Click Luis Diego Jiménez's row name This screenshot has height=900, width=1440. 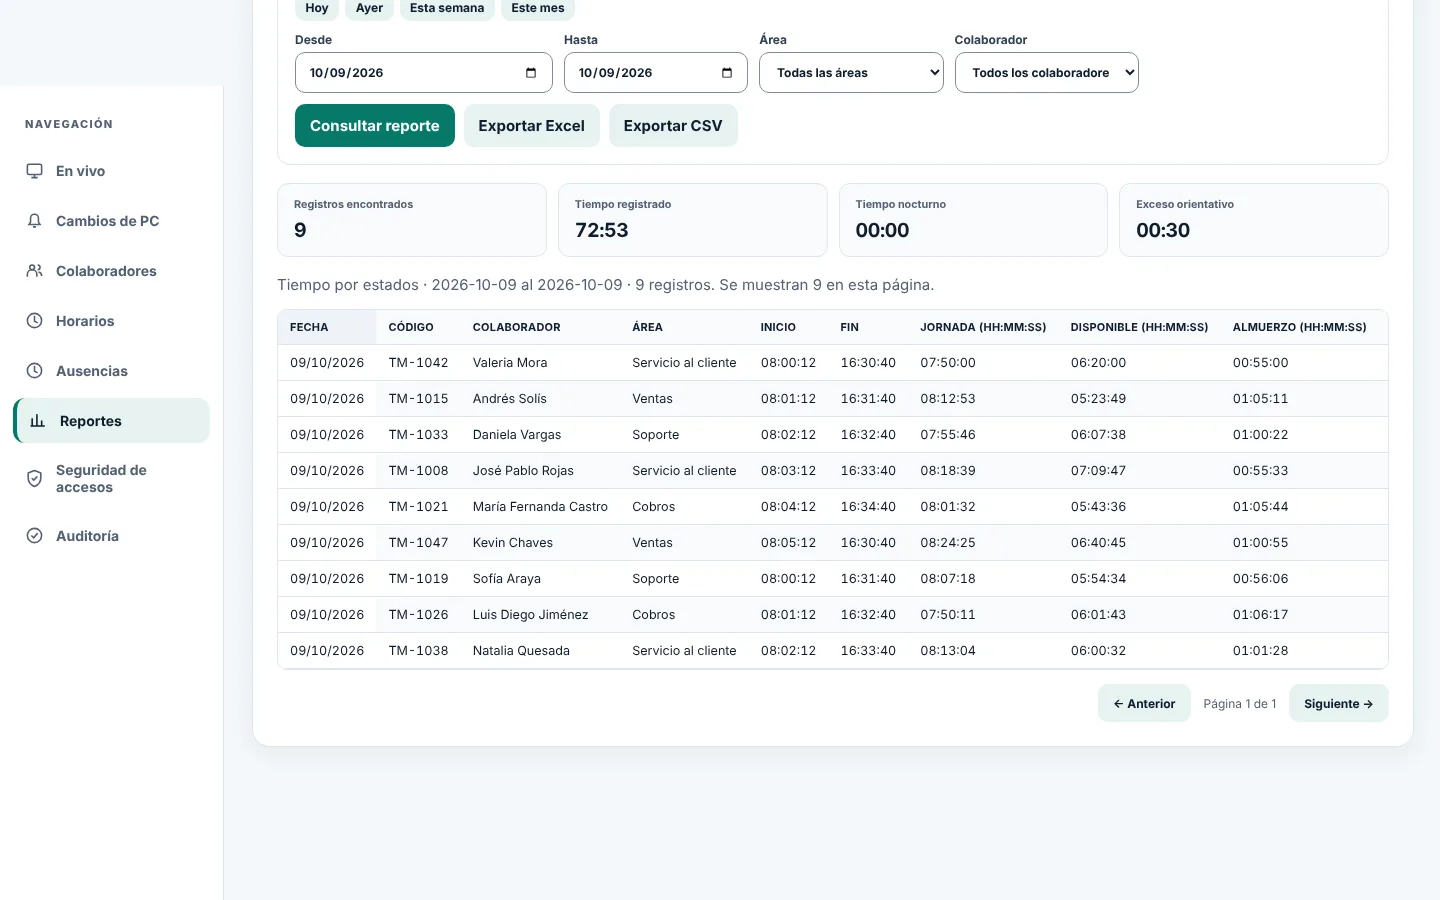pos(531,615)
